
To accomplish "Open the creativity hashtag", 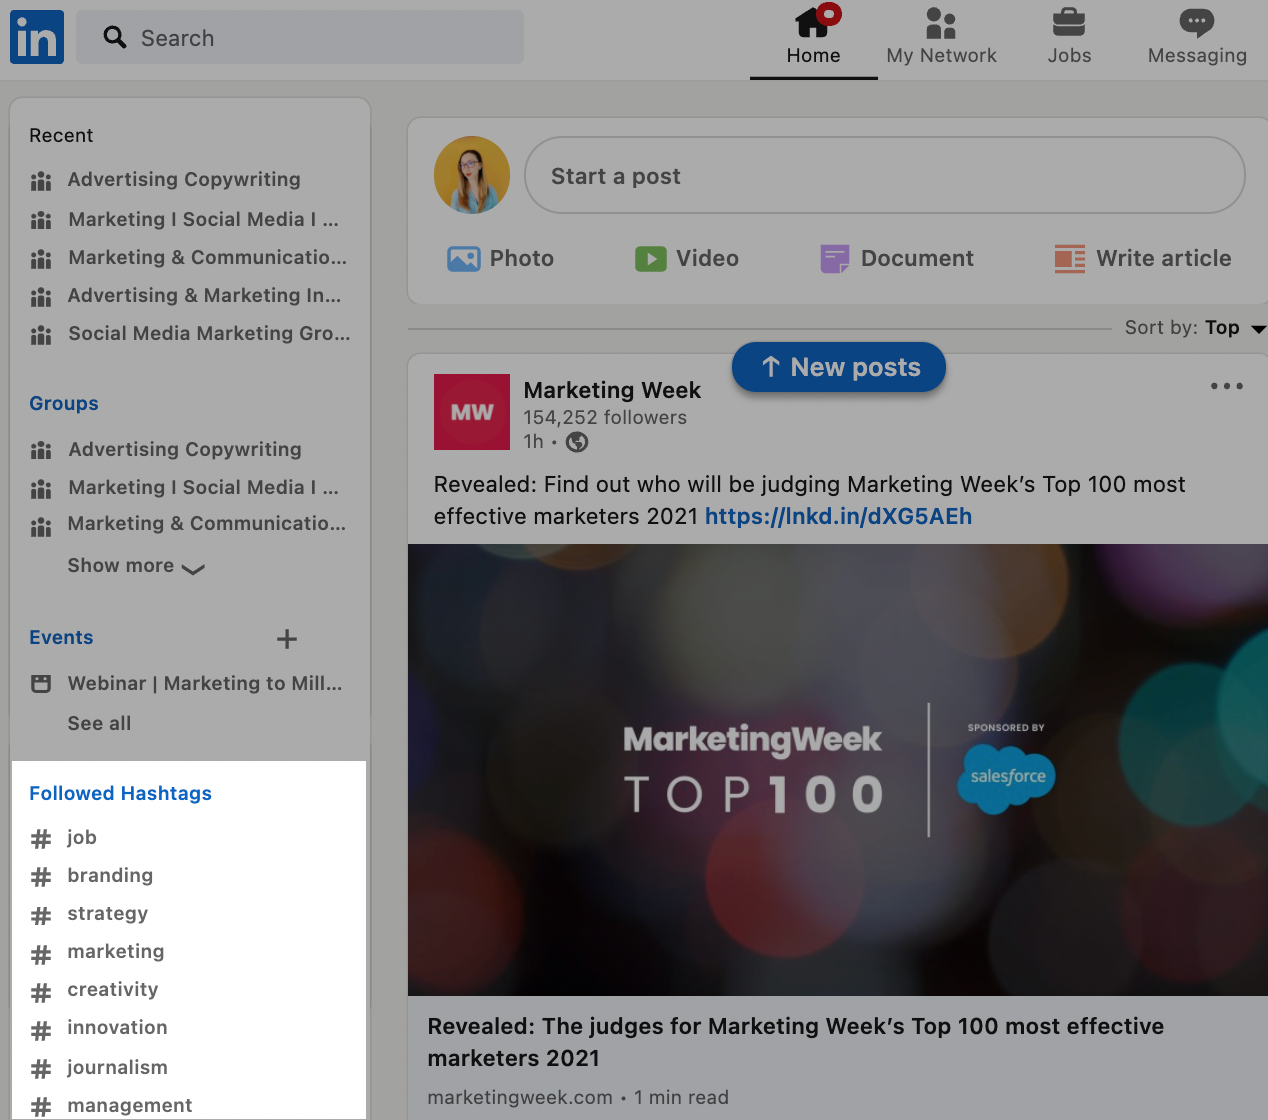I will (113, 990).
